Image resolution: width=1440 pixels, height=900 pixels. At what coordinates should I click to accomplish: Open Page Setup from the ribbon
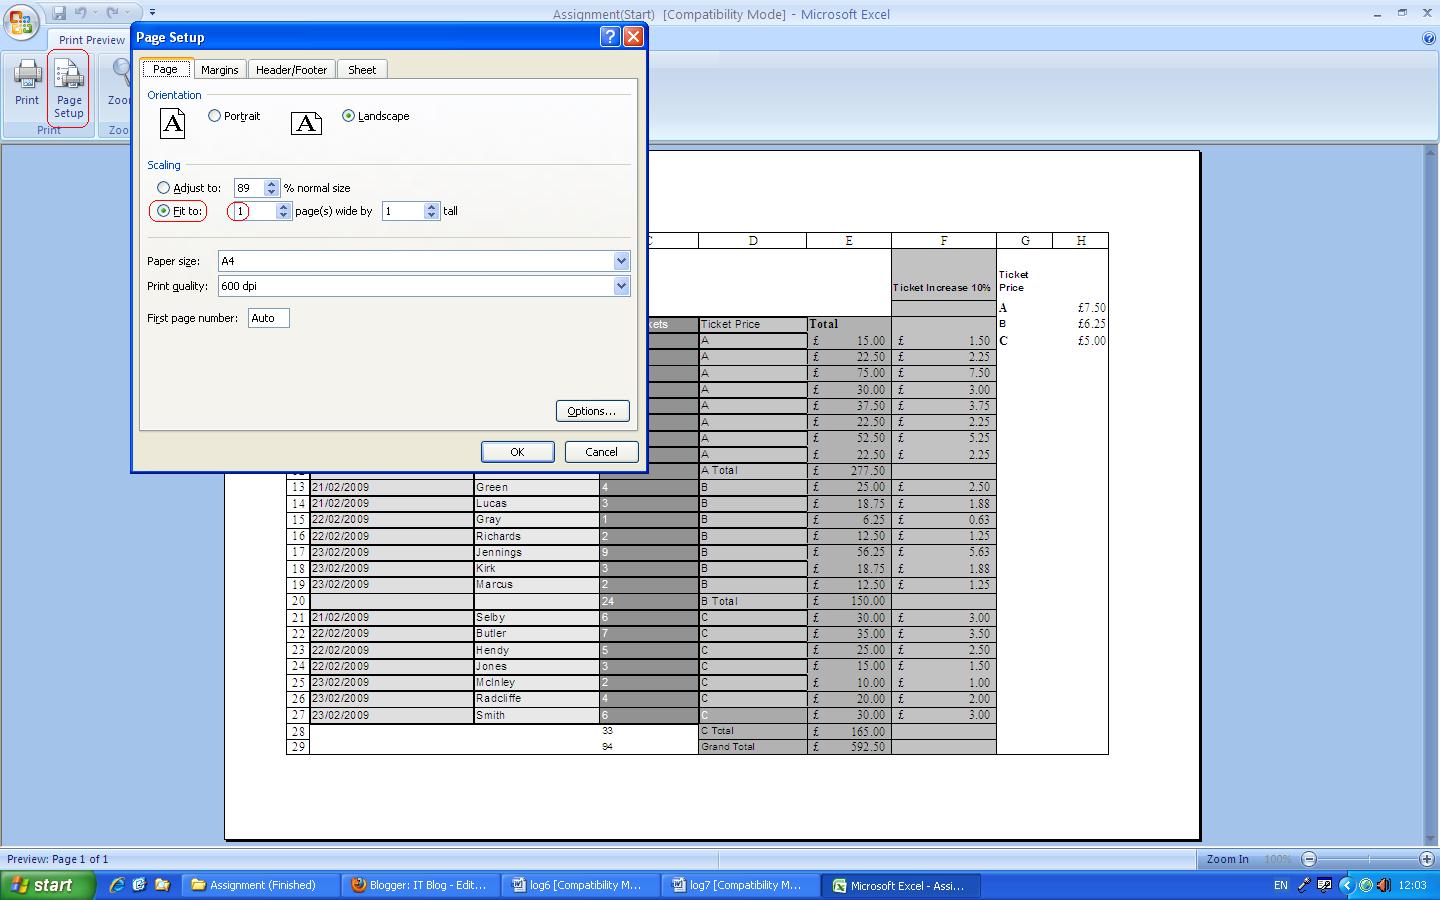tap(69, 88)
